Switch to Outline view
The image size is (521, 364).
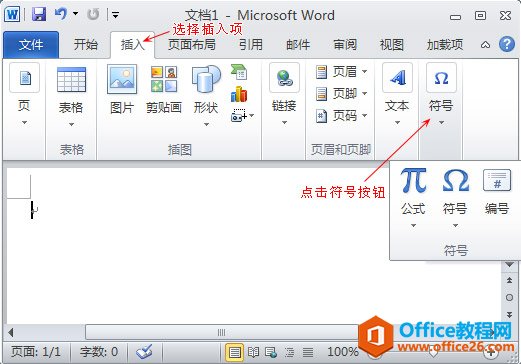(289, 352)
